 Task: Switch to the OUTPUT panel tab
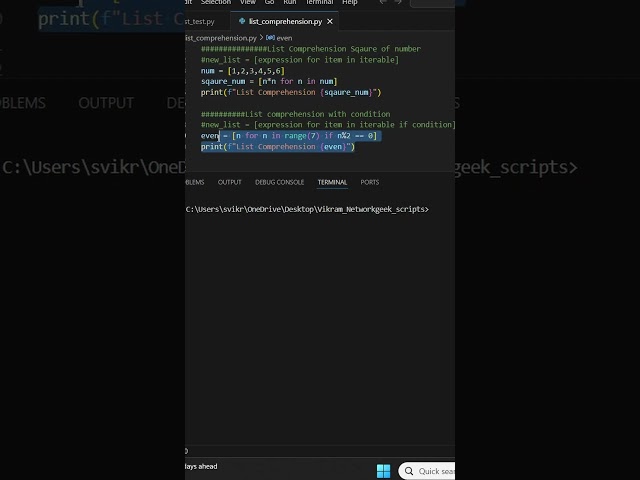pos(229,182)
